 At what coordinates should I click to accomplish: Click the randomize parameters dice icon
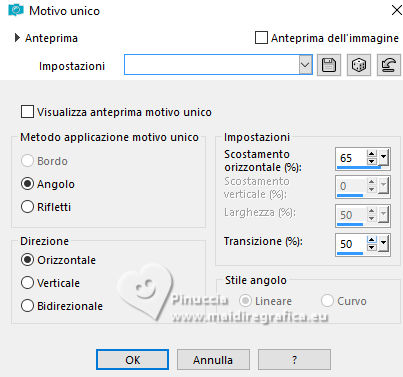coord(359,65)
